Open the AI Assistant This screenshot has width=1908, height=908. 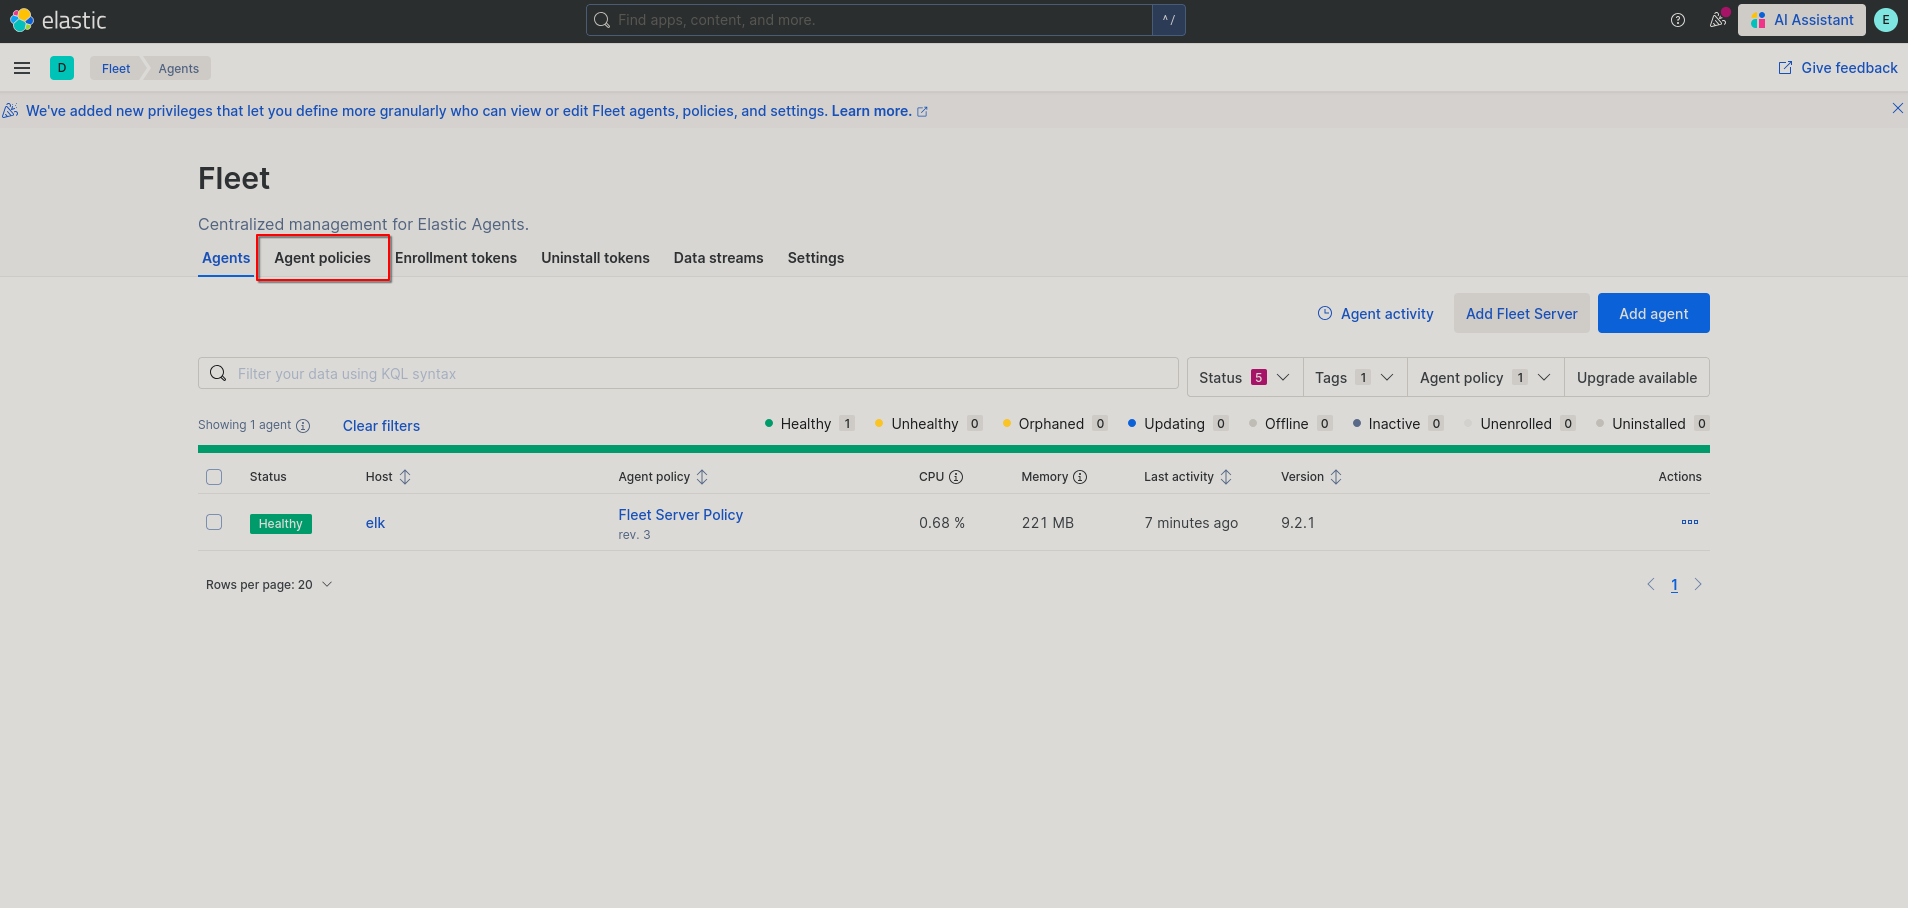point(1802,20)
